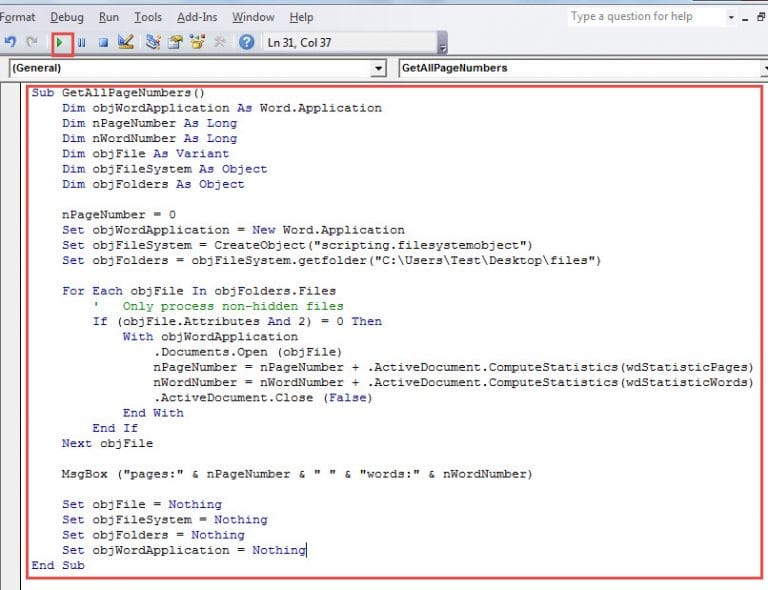Open the Add-Ins menu
The height and width of the screenshot is (590, 768).
(x=197, y=17)
